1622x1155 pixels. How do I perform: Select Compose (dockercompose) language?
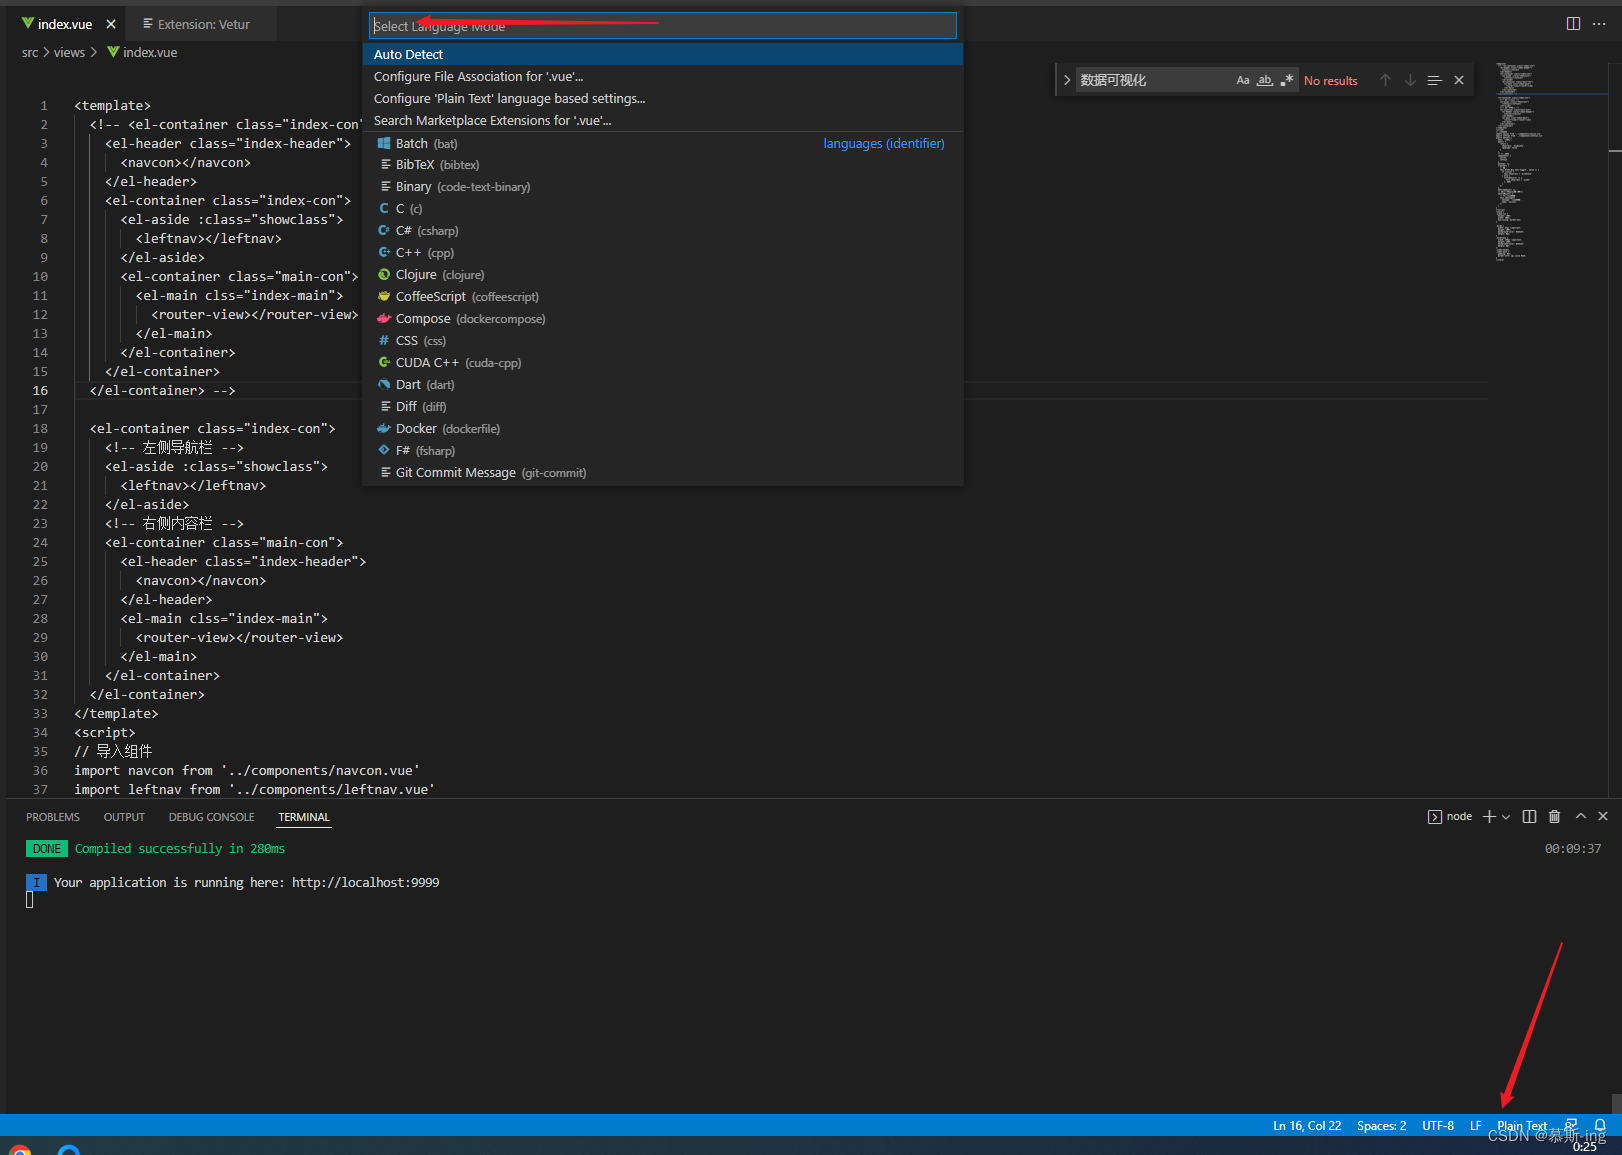pyautogui.click(x=663, y=319)
